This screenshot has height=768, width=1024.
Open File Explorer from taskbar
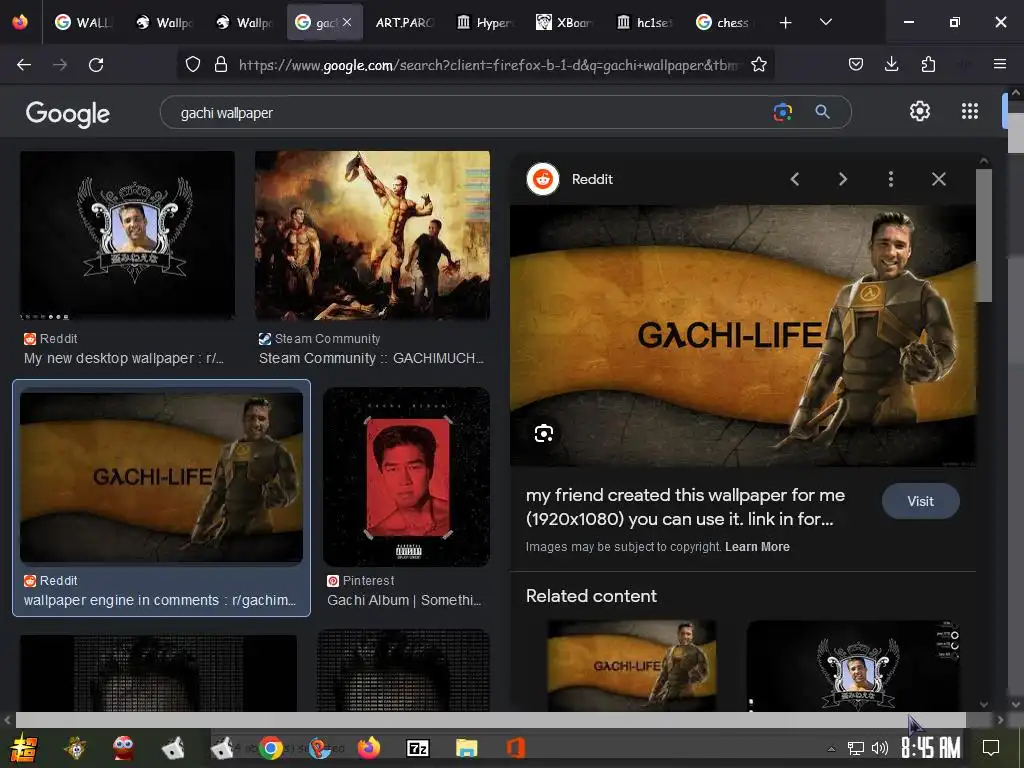click(466, 748)
